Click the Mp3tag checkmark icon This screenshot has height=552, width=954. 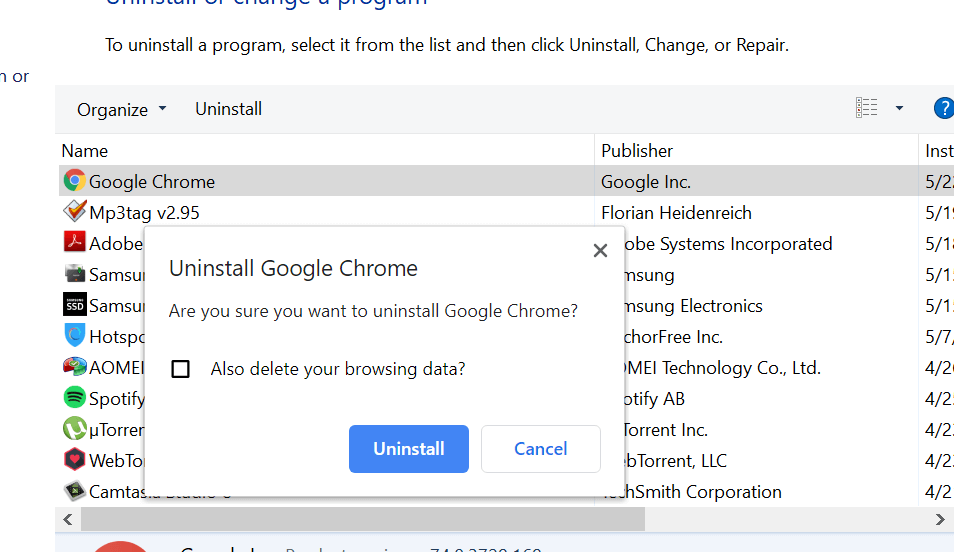coord(74,211)
